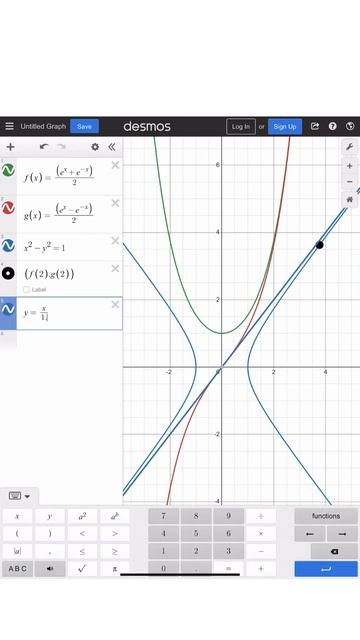
Task: Delete the f(x) expression
Action: [116, 165]
